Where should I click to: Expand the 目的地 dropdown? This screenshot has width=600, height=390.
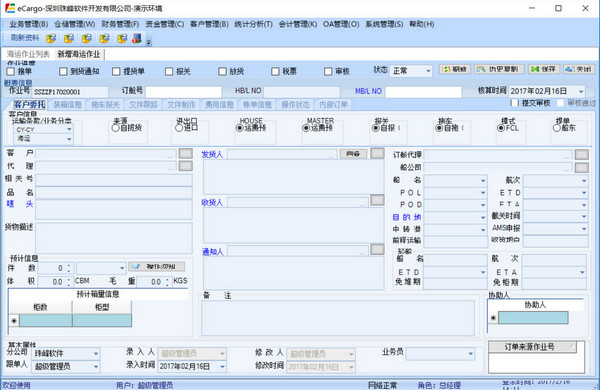483,217
